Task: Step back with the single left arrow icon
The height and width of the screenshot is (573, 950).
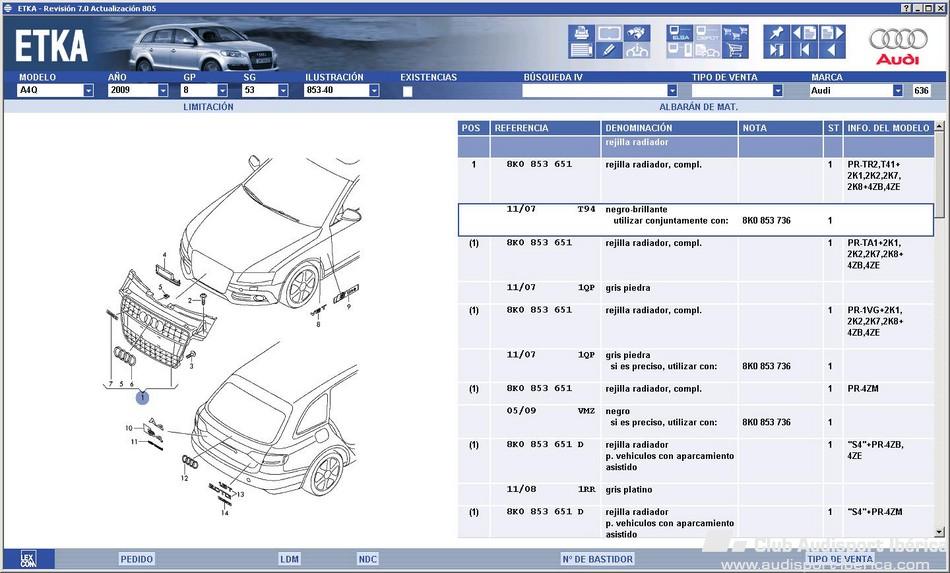Action: [x=832, y=50]
